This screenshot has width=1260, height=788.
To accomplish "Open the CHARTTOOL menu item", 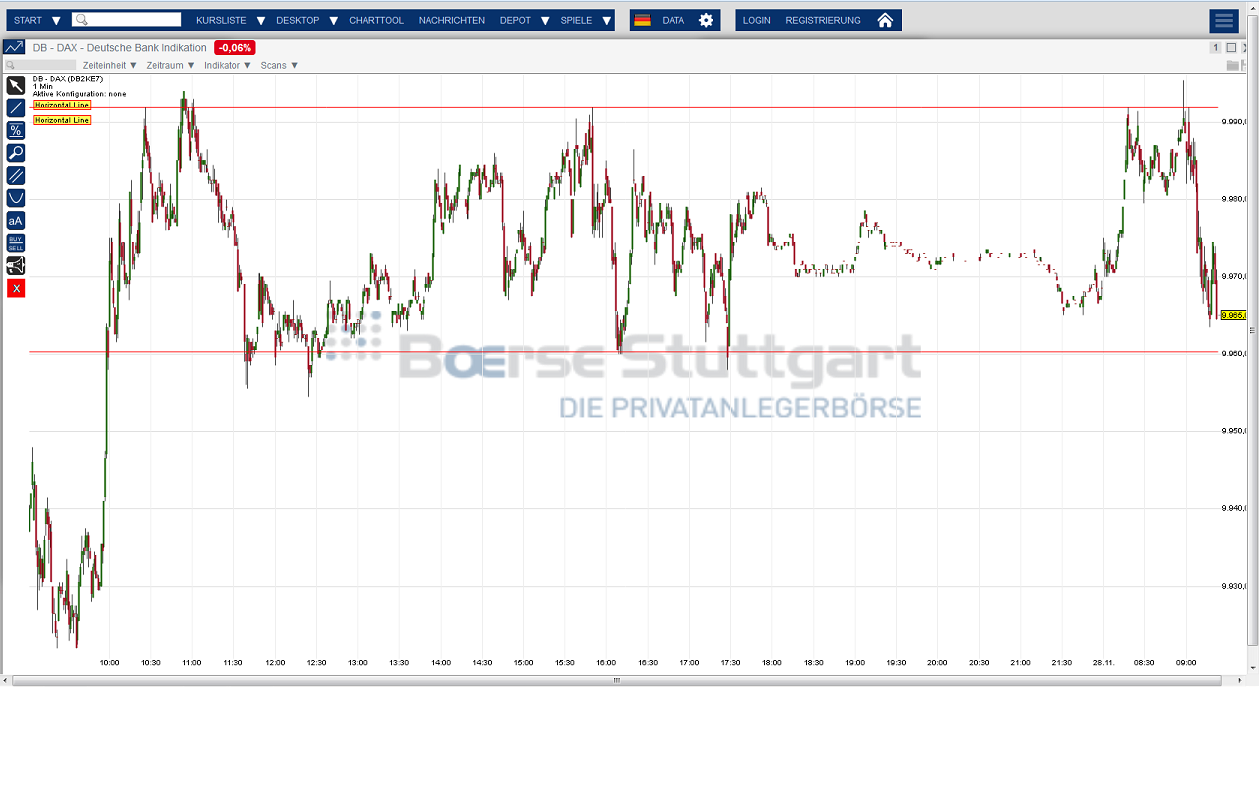I will [x=376, y=19].
